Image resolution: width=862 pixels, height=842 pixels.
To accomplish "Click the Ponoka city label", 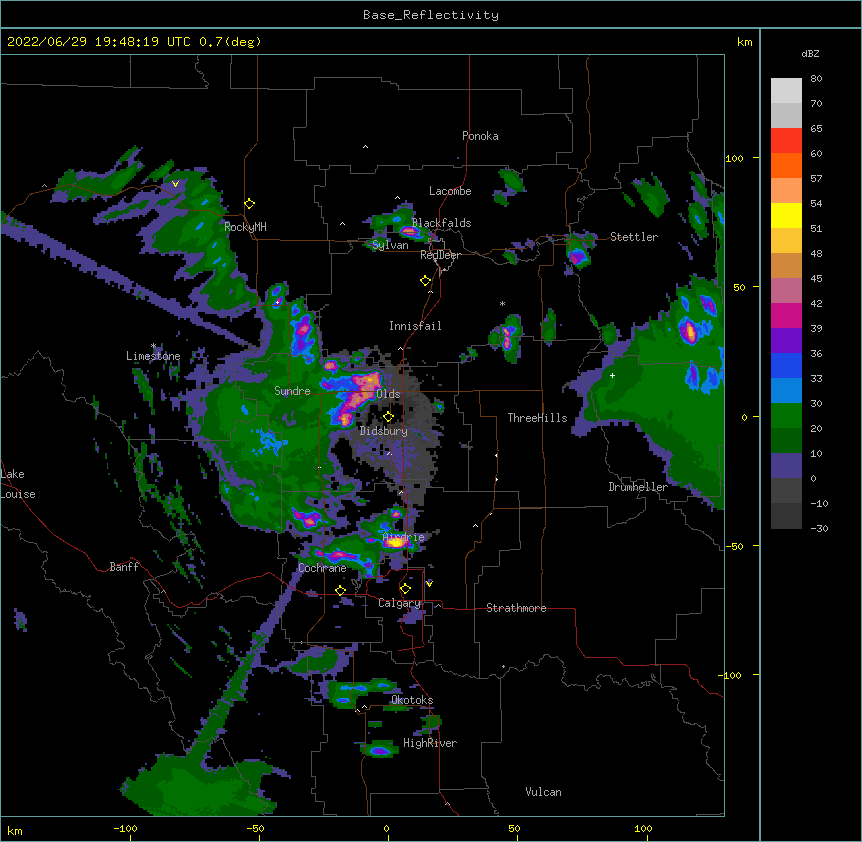I will [480, 136].
